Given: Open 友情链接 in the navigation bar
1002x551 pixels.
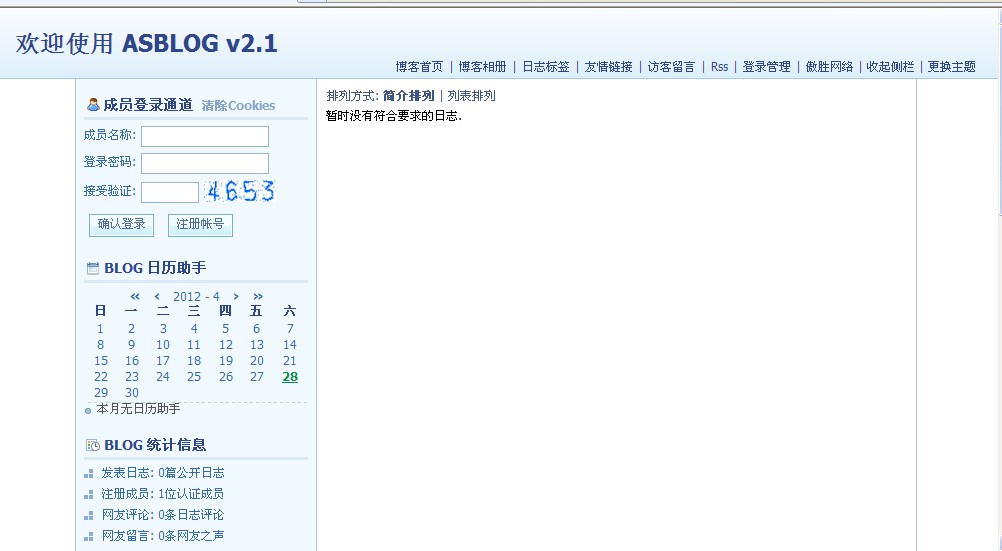Looking at the screenshot, I should 608,66.
